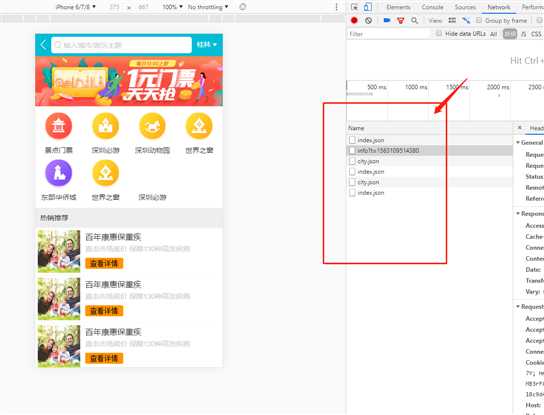Click 查看详情 on the topmost product listing
Viewport: 544px width, 415px height.
[x=104, y=263]
